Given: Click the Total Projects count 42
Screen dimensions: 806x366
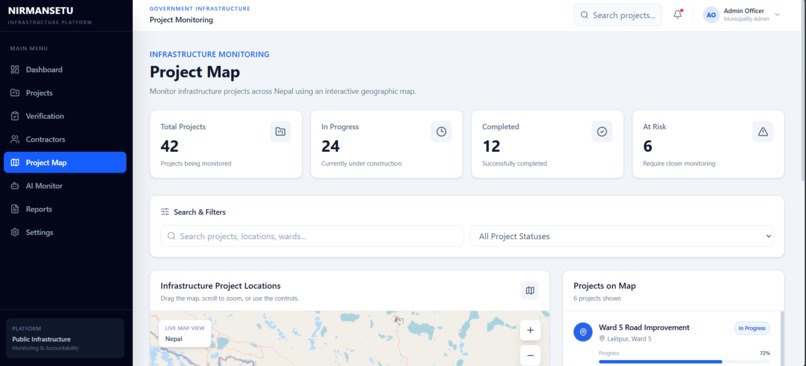Looking at the screenshot, I should click(170, 147).
